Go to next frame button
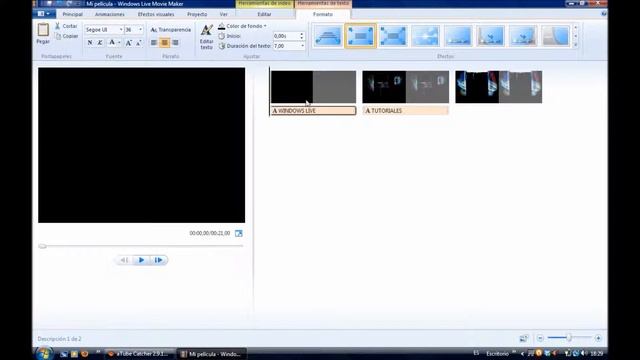This screenshot has height=360, width=640. tap(158, 260)
